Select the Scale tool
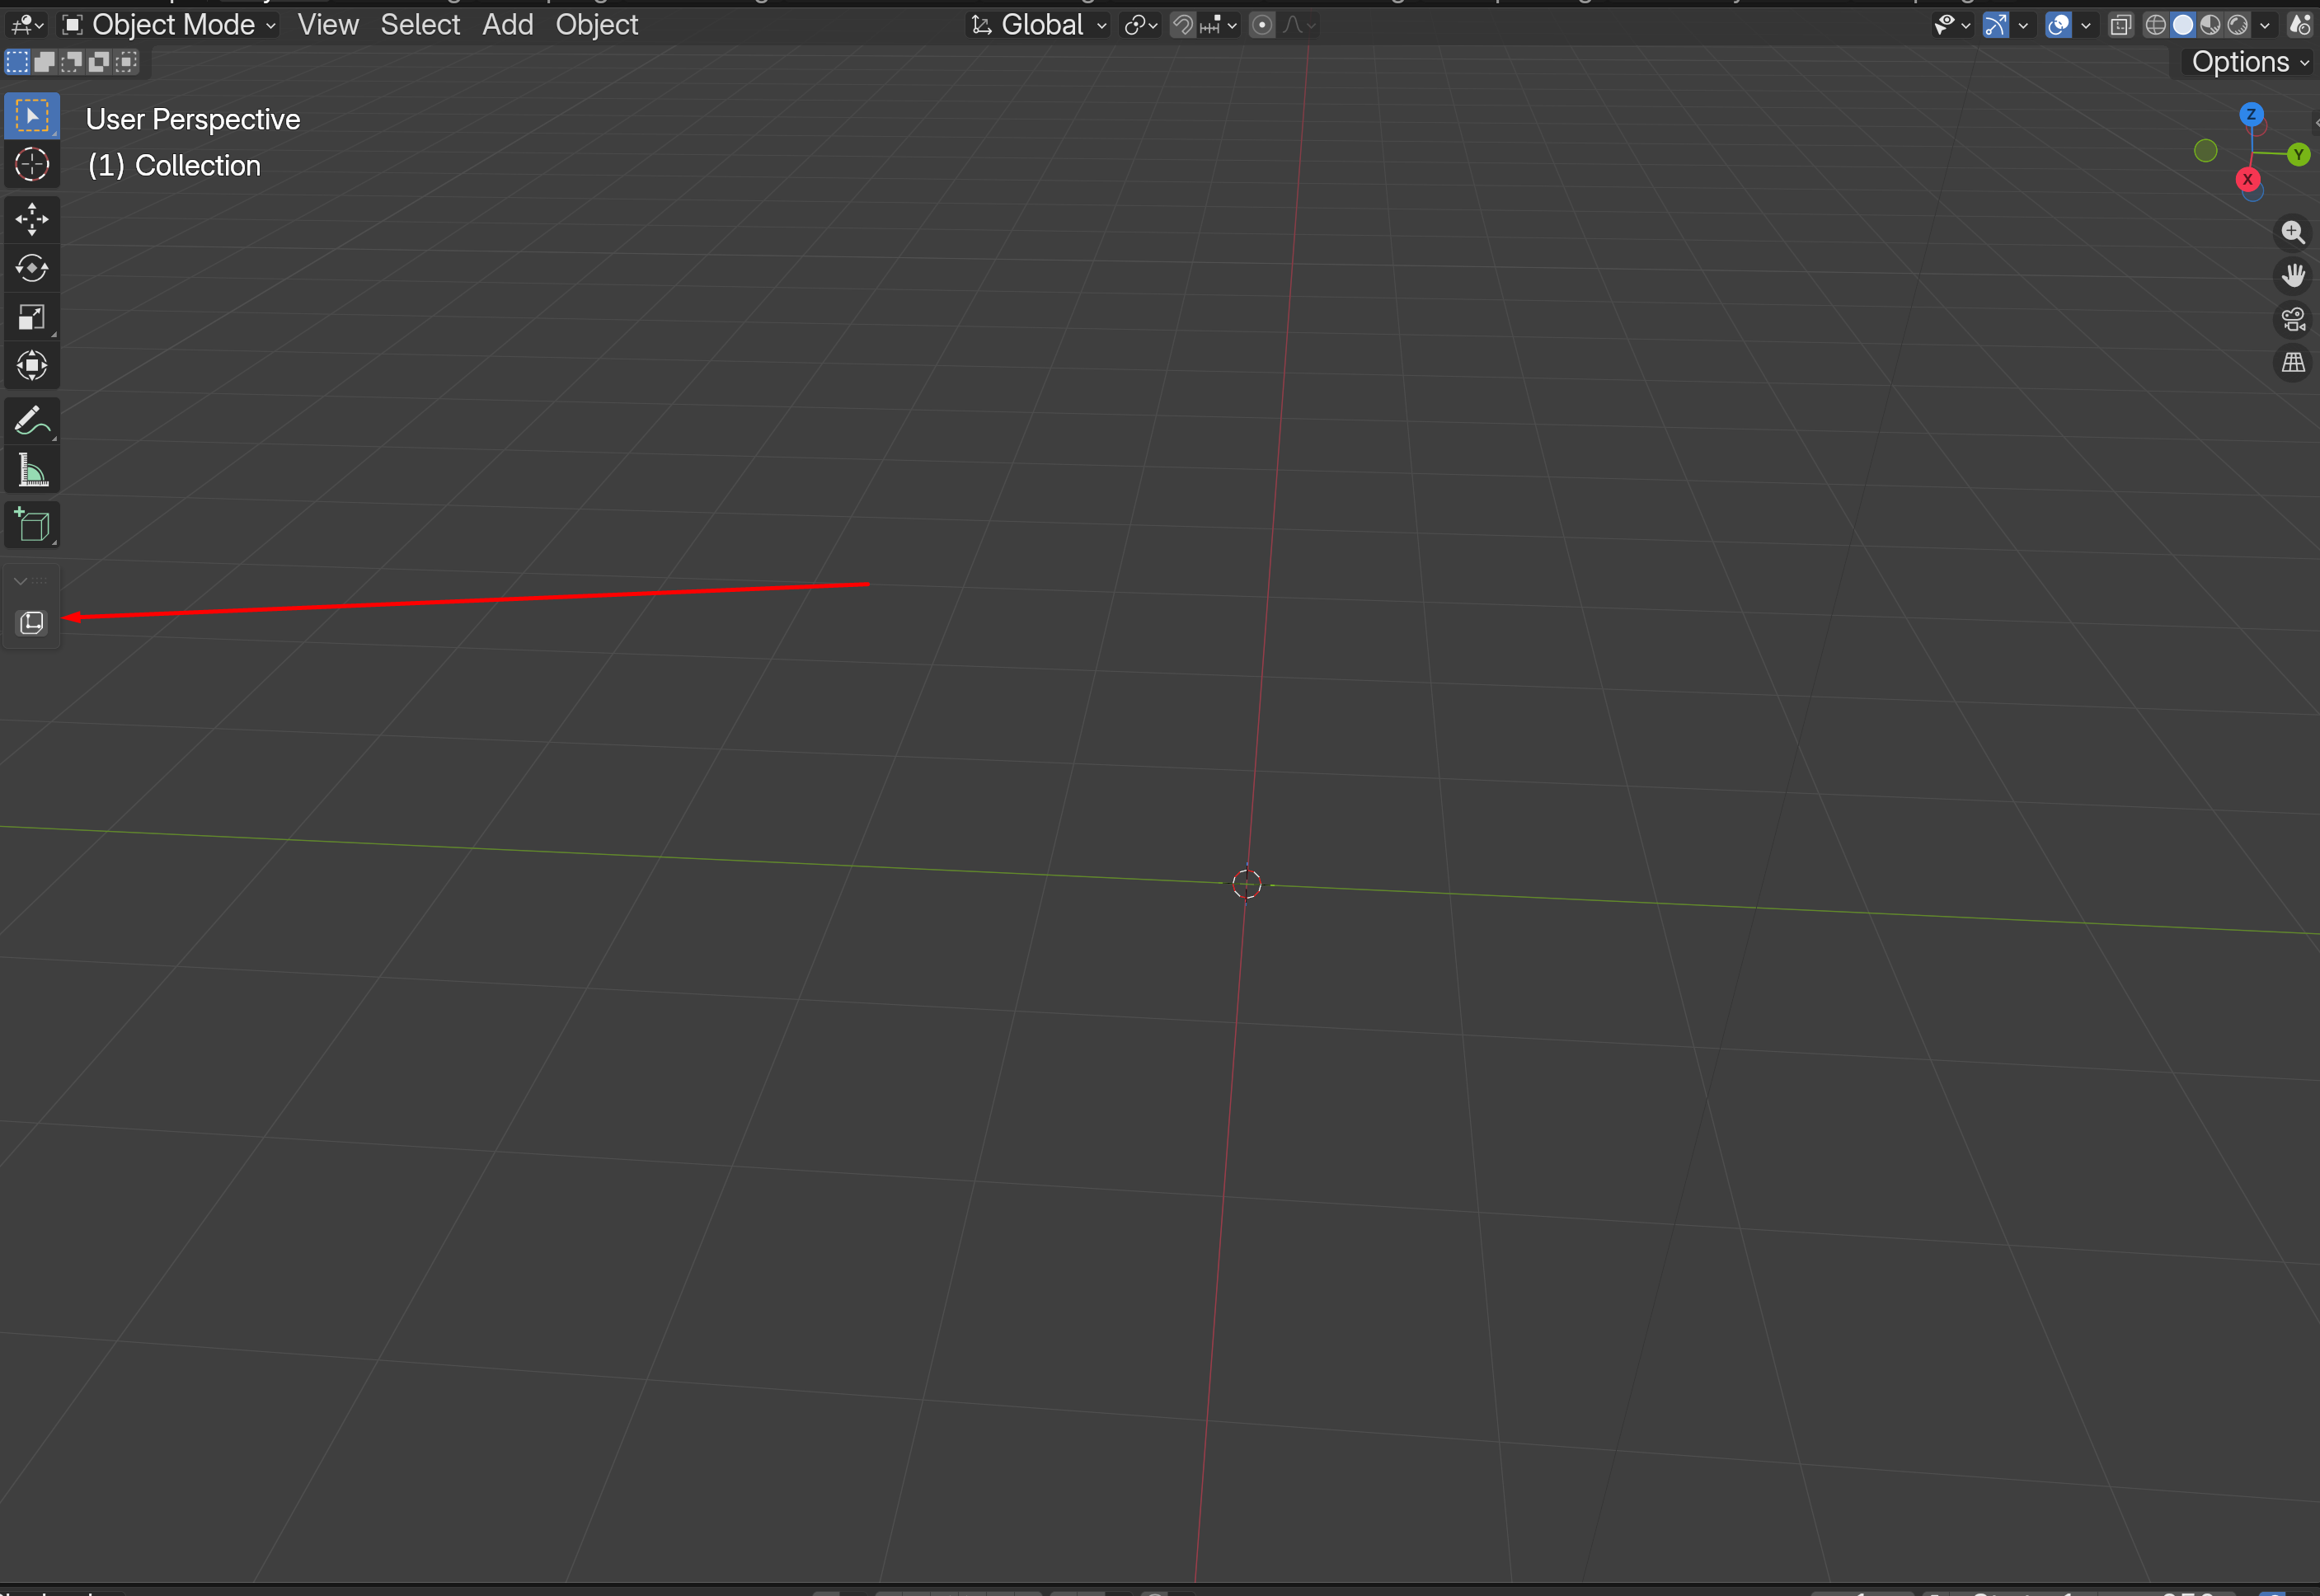Screen dimensions: 2320x1596 point(32,317)
